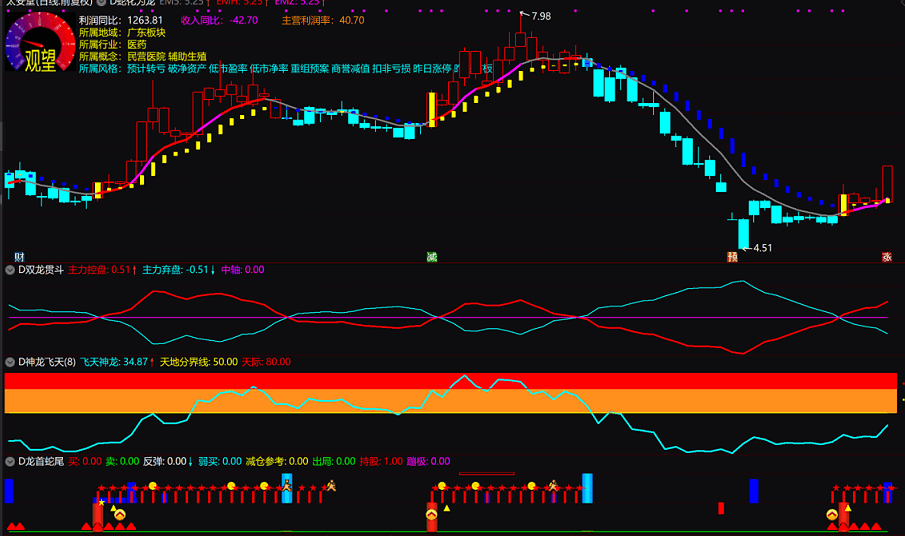
Task: Click the 昨日涨停 style tag
Action: [432, 69]
